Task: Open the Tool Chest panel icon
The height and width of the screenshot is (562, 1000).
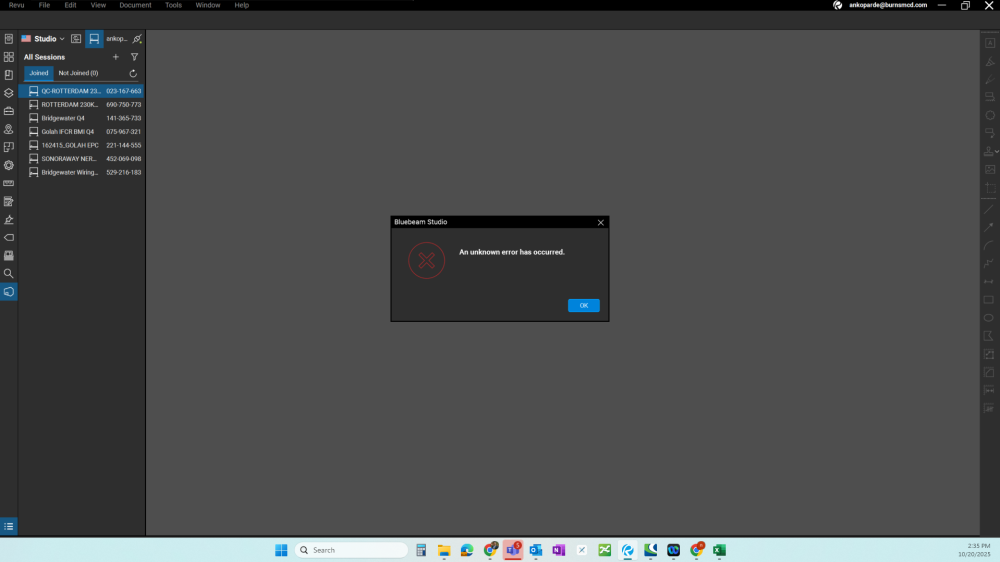Action: [x=9, y=111]
